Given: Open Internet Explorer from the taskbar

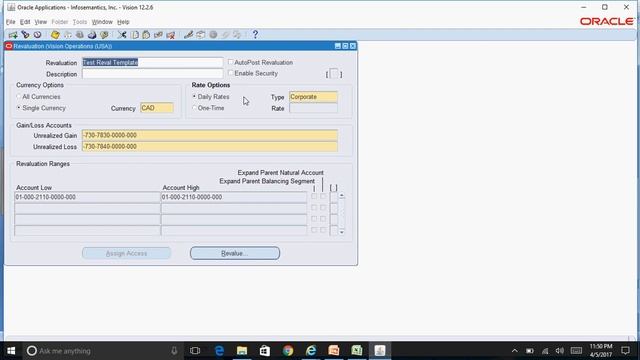Looking at the screenshot, I should point(311,351).
